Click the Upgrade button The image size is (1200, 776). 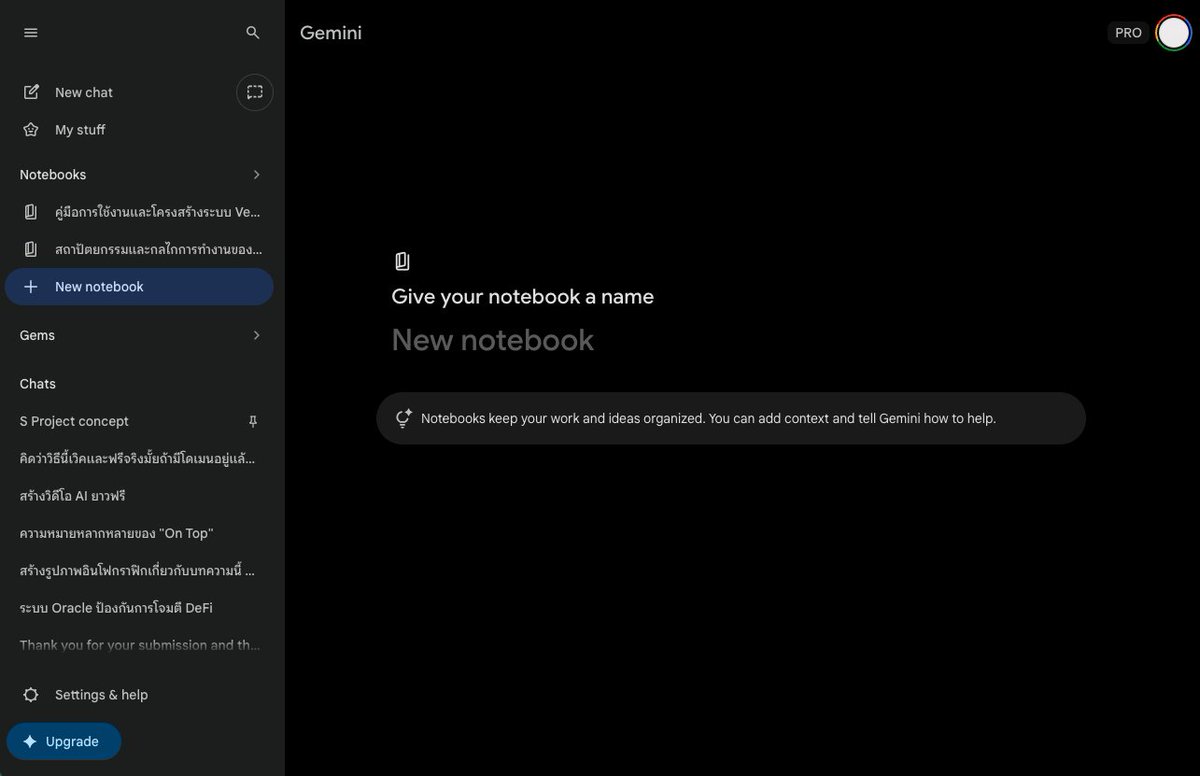point(64,742)
